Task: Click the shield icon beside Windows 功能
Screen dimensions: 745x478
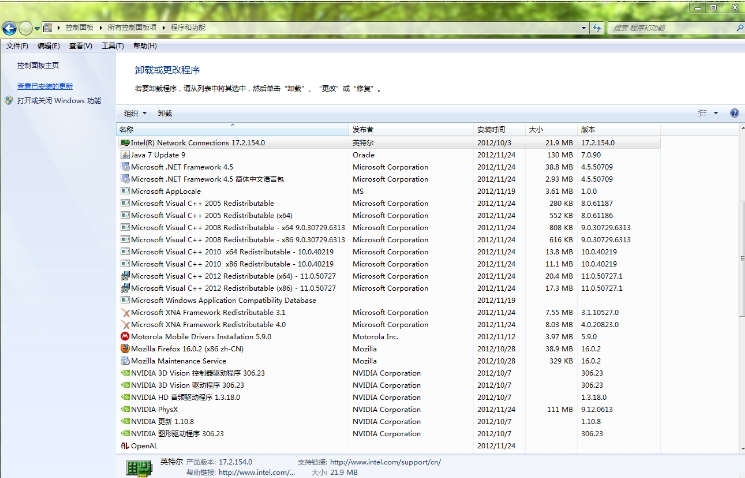Action: (9, 101)
